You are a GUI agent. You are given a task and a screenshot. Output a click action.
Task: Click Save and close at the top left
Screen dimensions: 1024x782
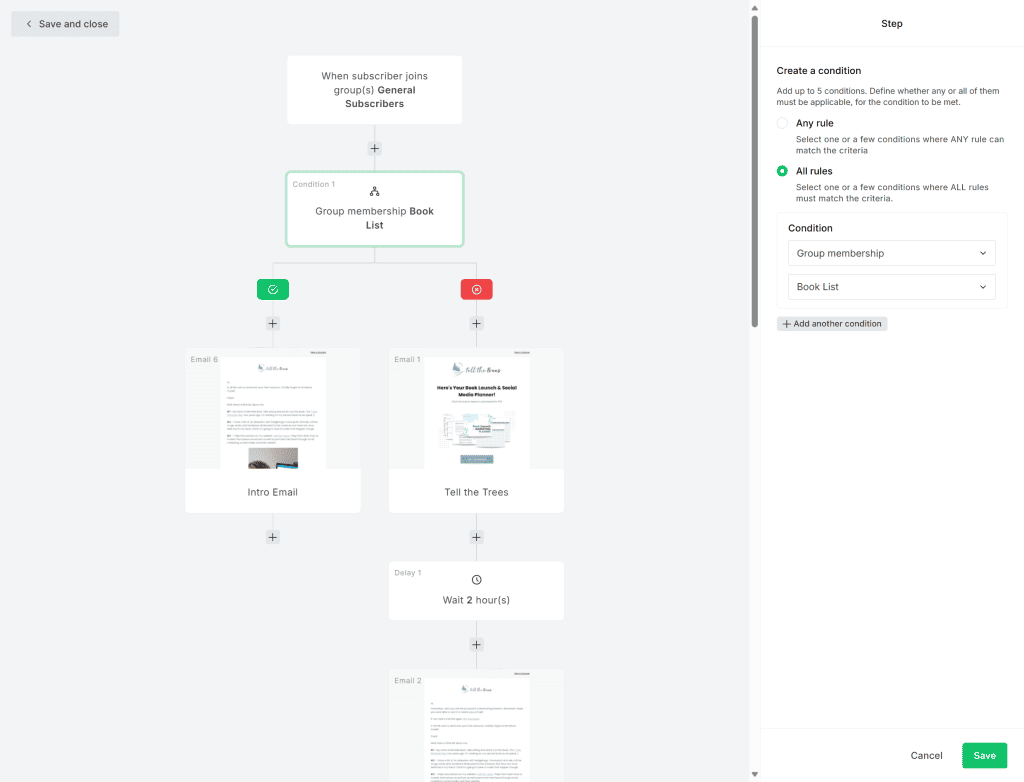pyautogui.click(x=65, y=23)
